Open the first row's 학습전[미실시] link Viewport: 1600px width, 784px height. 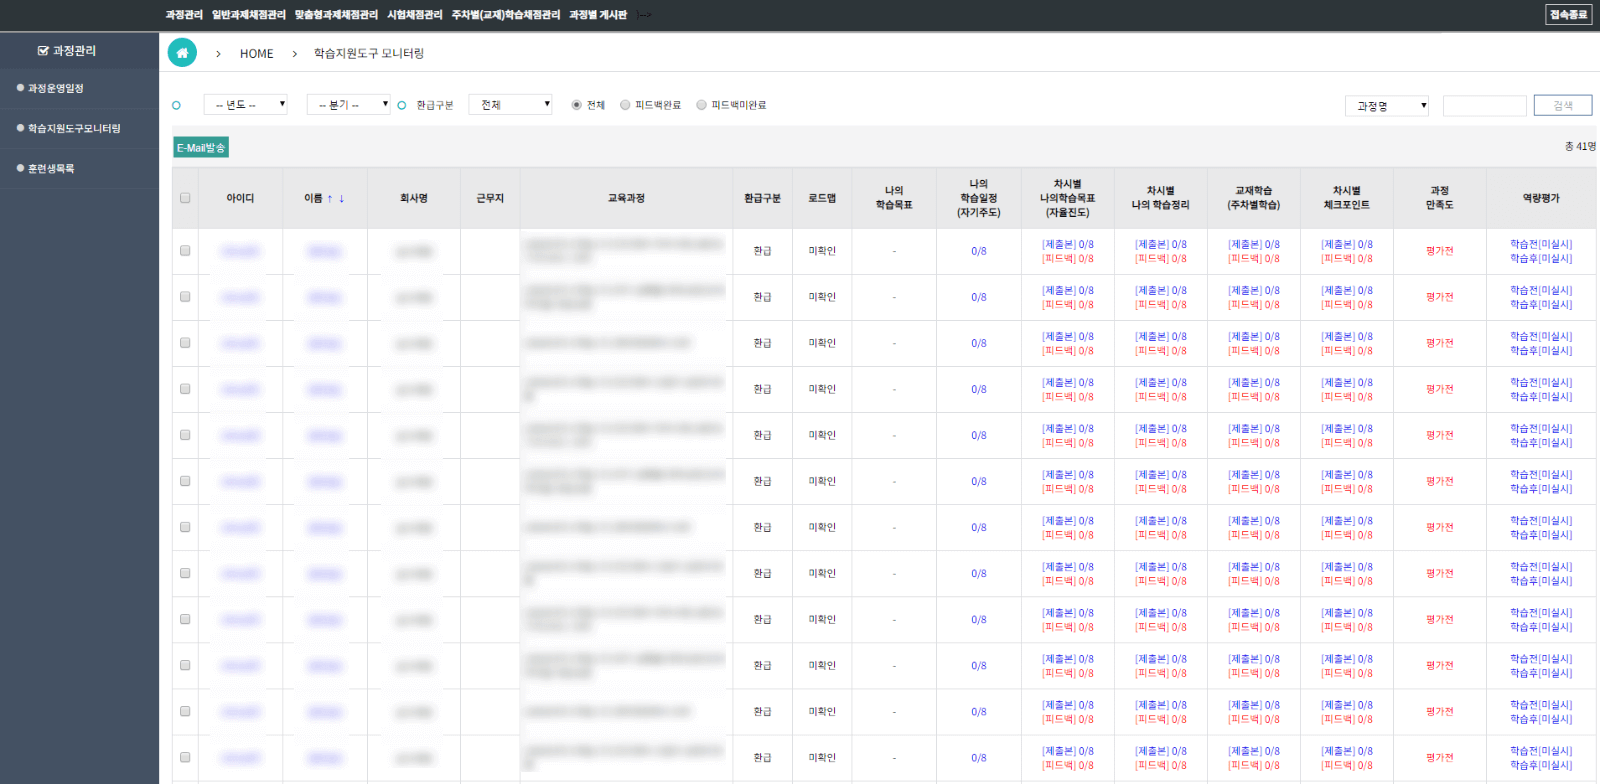[1541, 244]
